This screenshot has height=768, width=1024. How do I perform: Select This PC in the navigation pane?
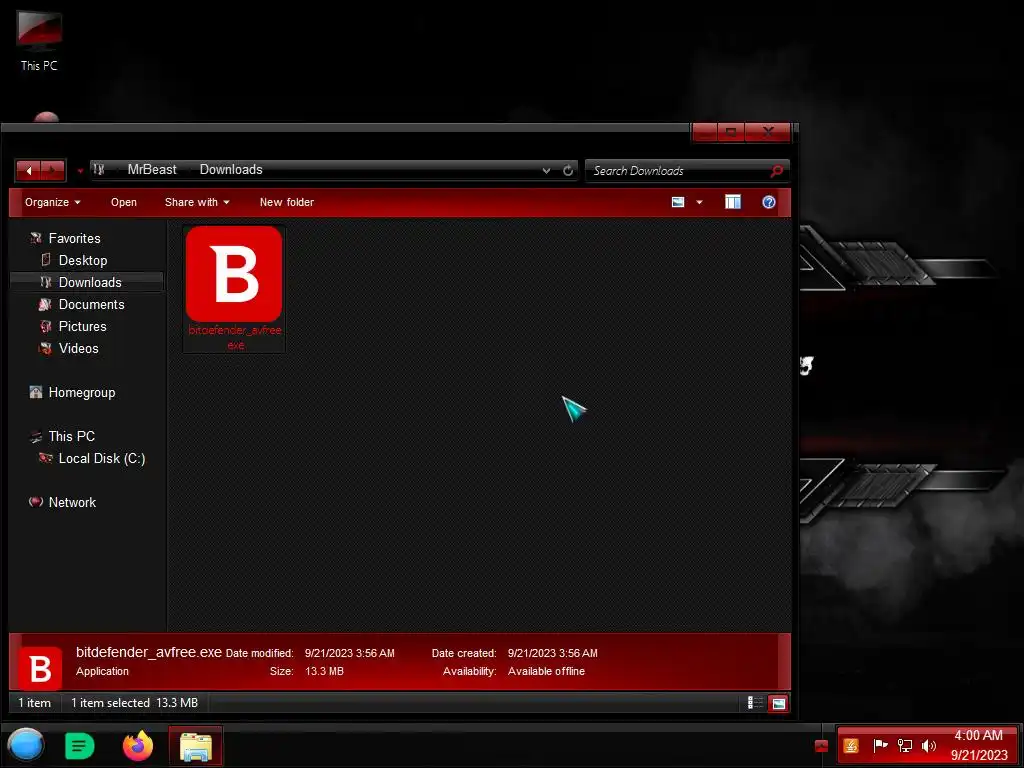(71, 436)
